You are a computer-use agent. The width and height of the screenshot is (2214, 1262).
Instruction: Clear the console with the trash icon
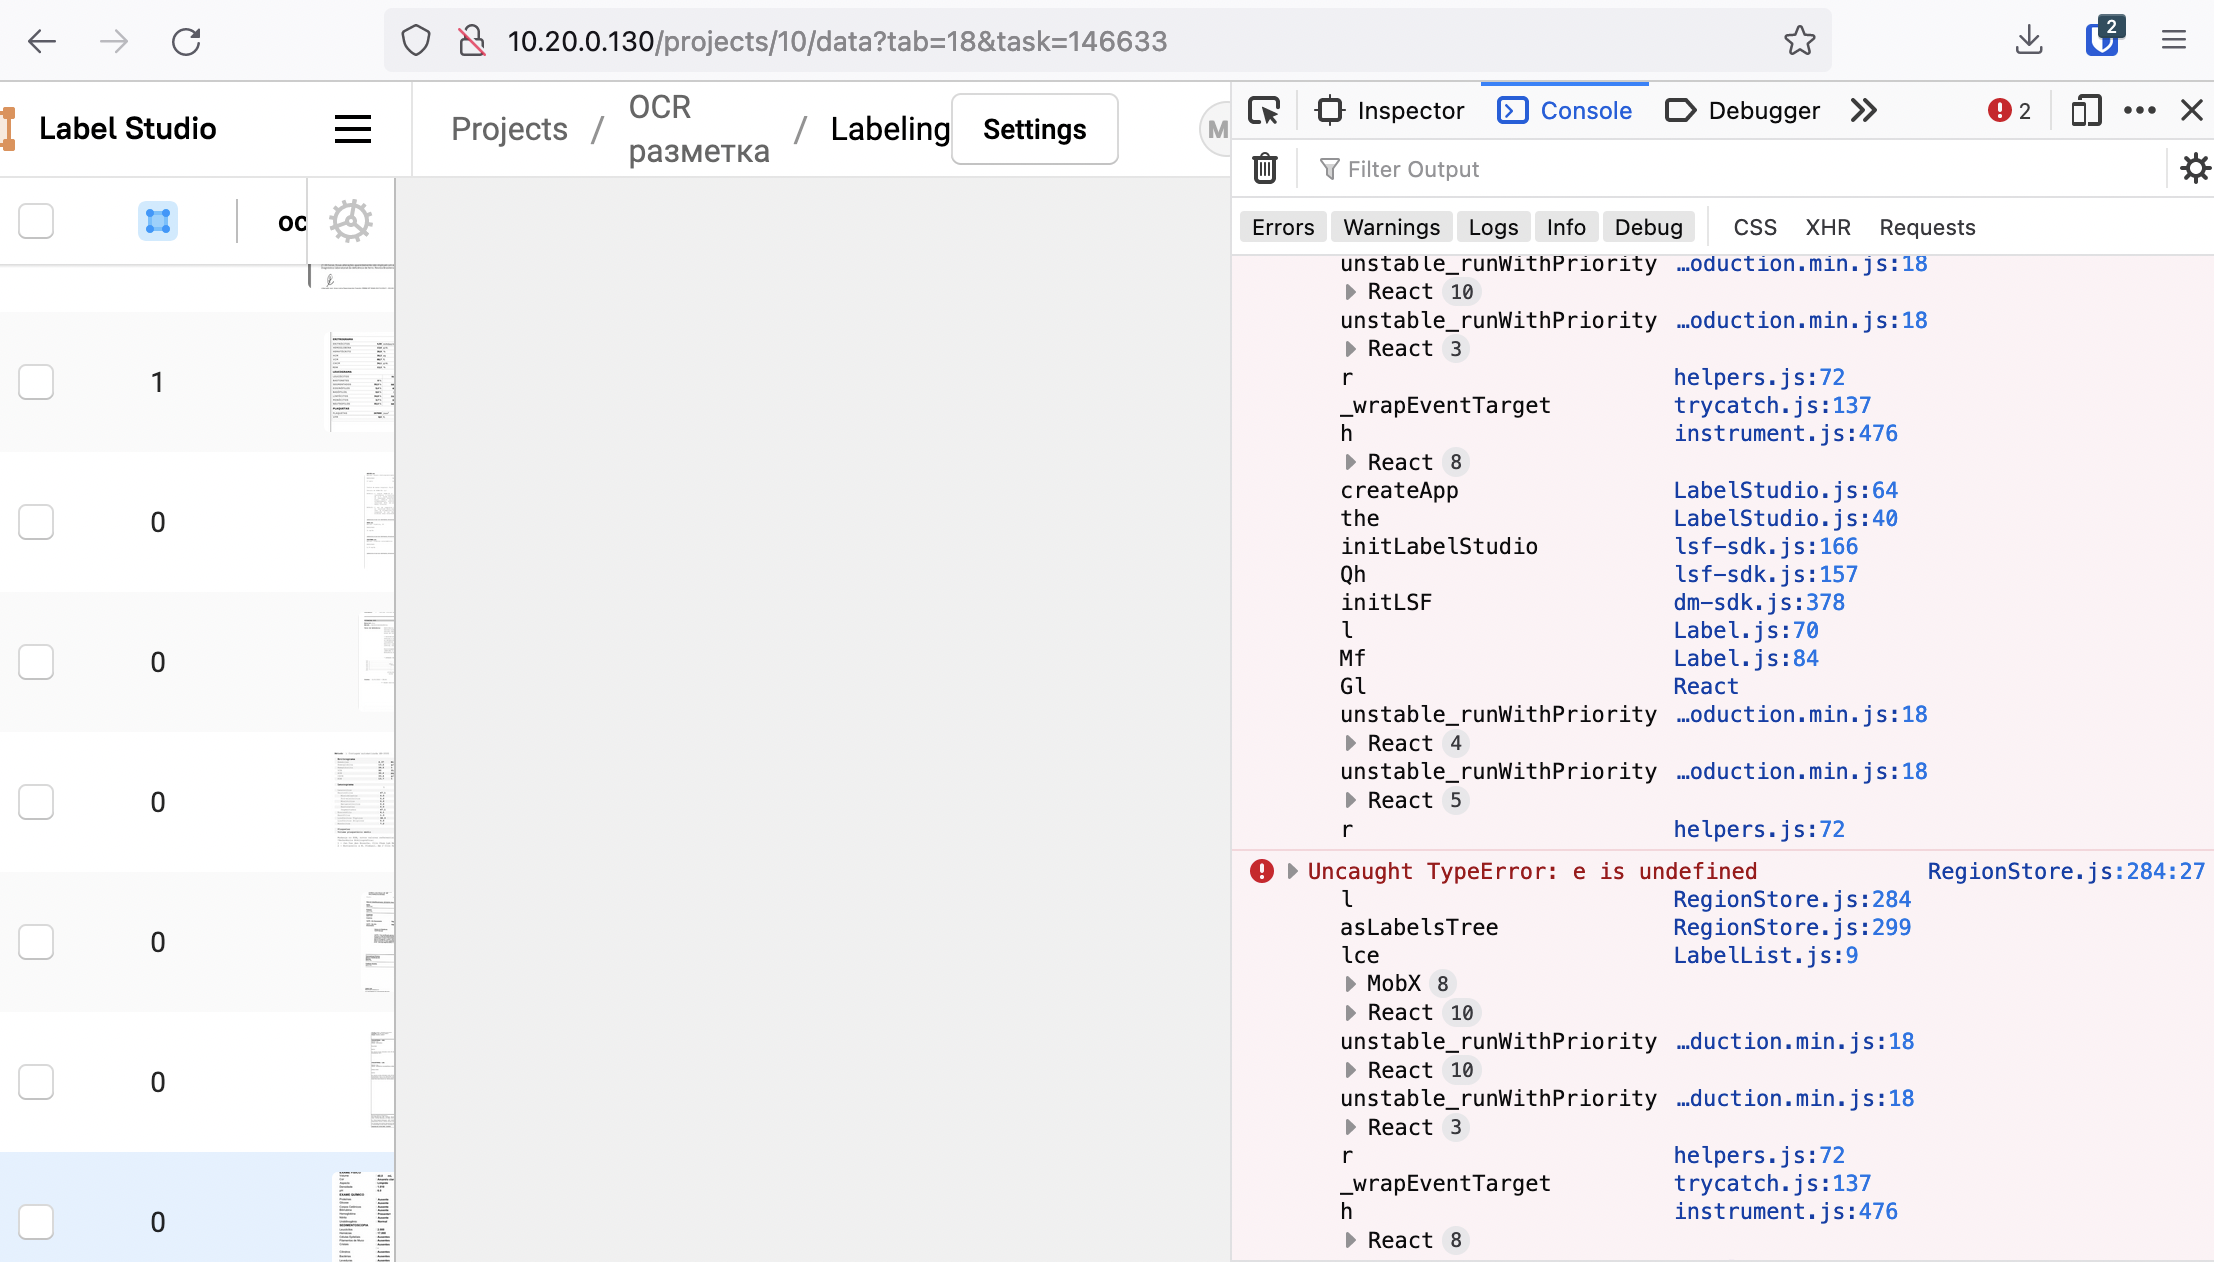[1263, 168]
